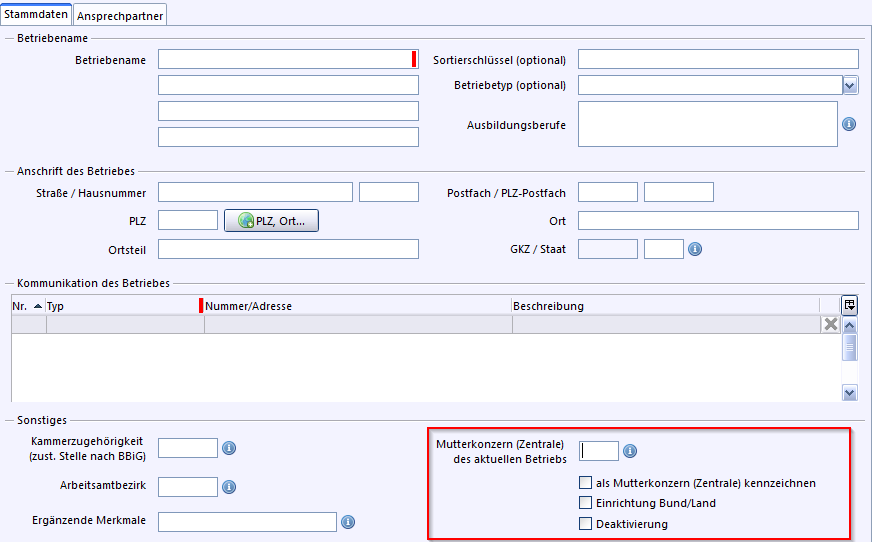The image size is (872, 542).
Task: Click info icon beside Ergänzende Merkmale
Action: coord(348,522)
